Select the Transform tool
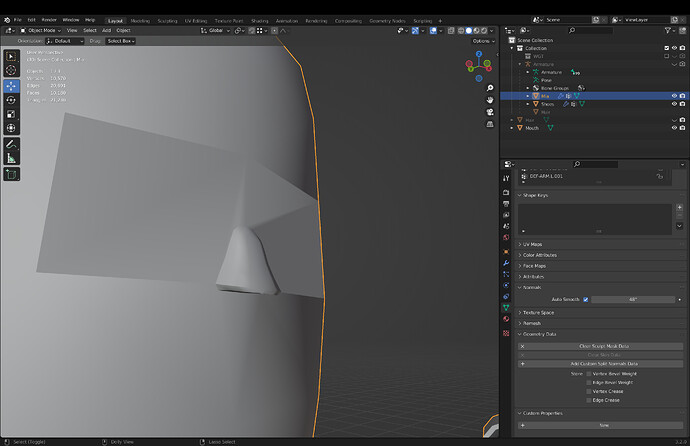The width and height of the screenshot is (690, 446). tap(11, 128)
